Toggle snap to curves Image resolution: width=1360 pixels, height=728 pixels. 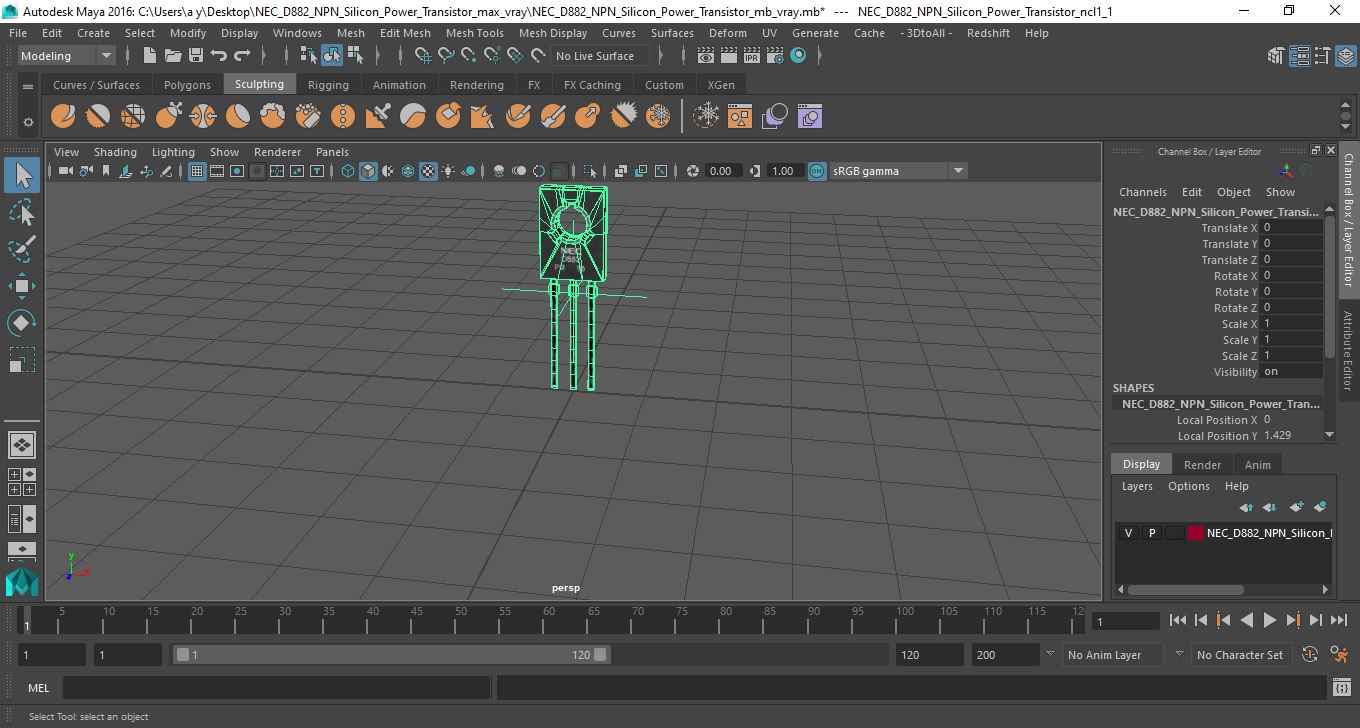[446, 56]
